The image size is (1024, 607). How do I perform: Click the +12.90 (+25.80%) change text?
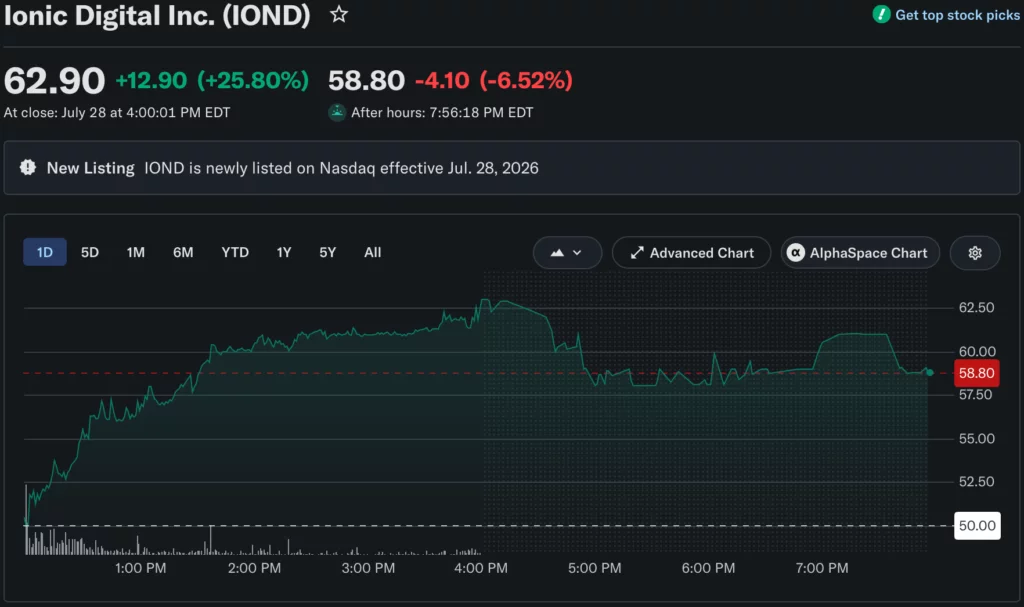coord(212,80)
